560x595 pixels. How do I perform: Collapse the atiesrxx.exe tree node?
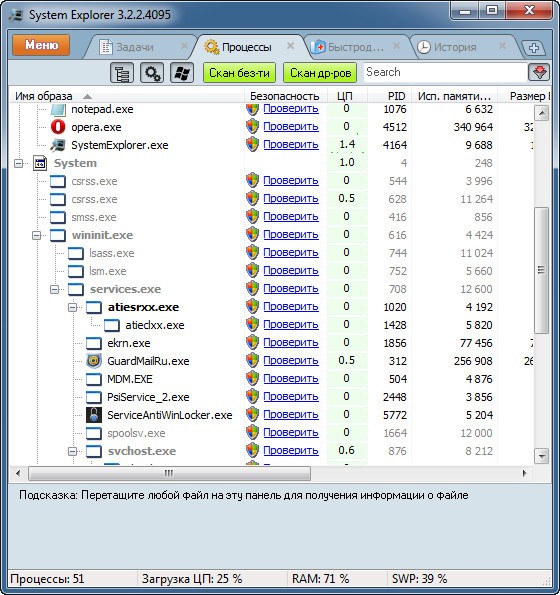pos(72,307)
